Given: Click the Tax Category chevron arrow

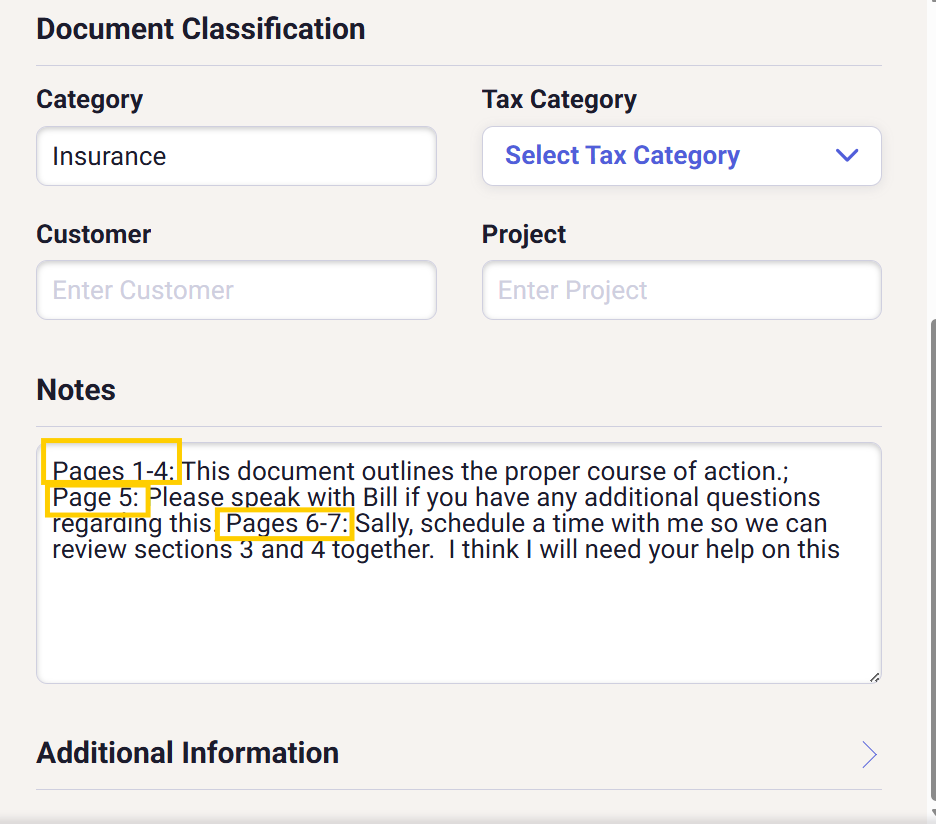Looking at the screenshot, I should coord(847,156).
